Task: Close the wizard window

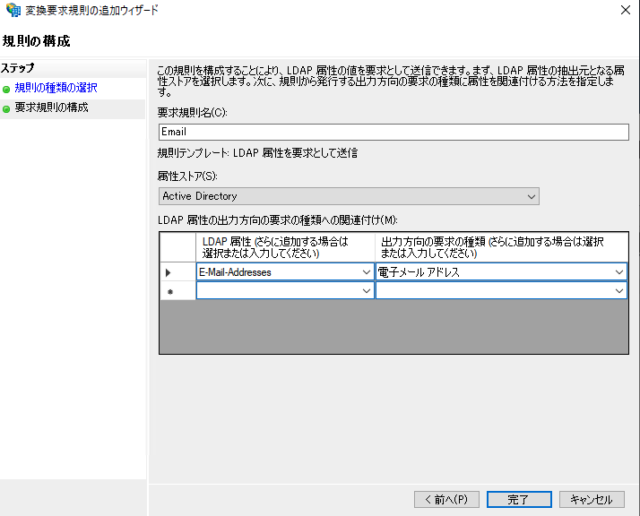Action: (625, 10)
